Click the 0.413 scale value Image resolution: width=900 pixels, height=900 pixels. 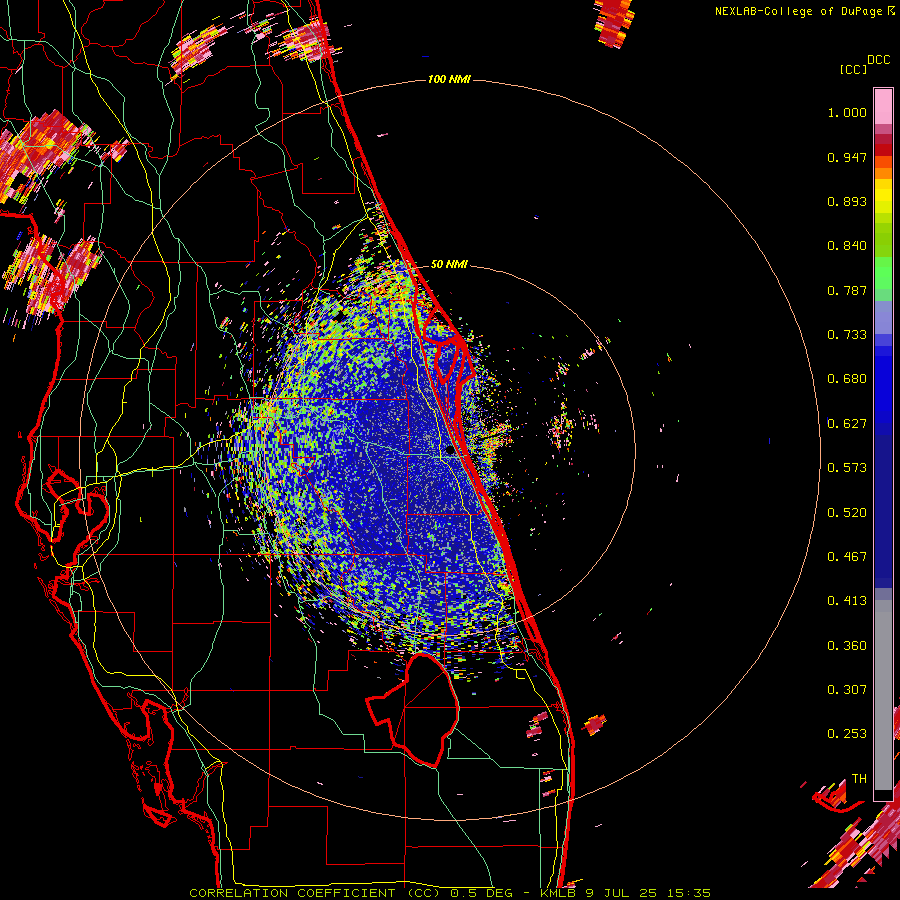coord(847,601)
